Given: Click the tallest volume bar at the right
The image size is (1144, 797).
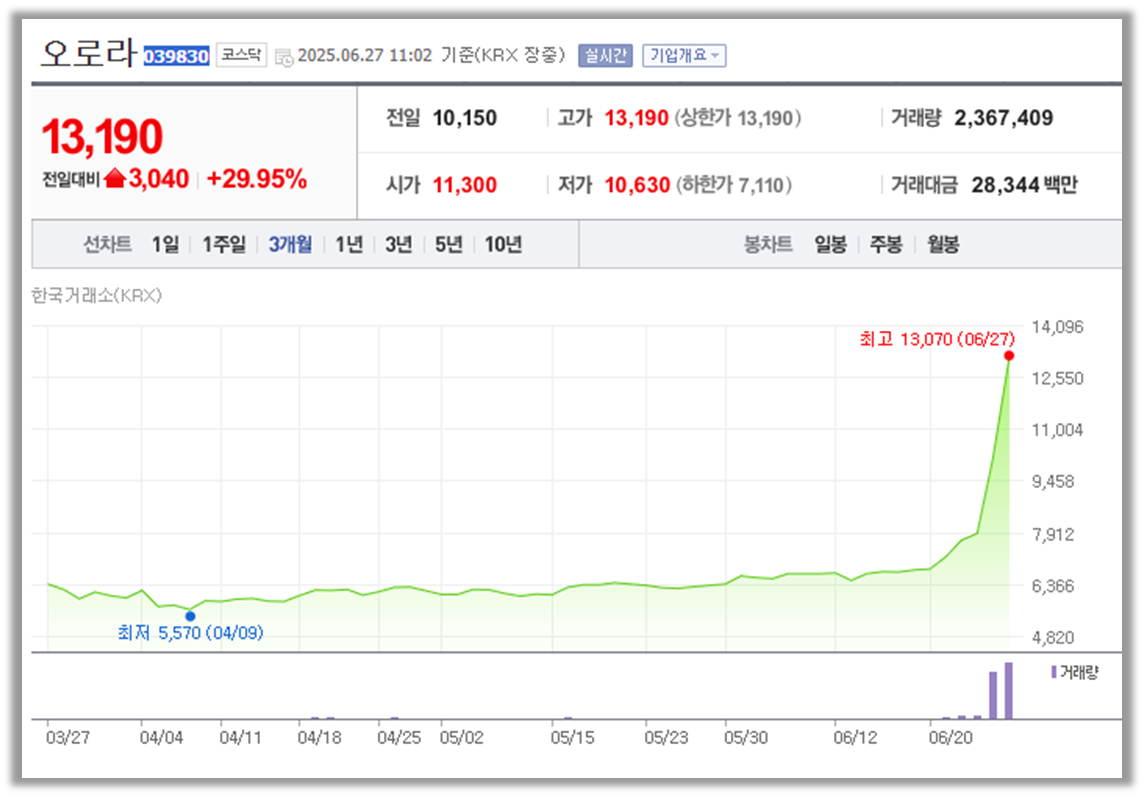Looking at the screenshot, I should click(1008, 690).
